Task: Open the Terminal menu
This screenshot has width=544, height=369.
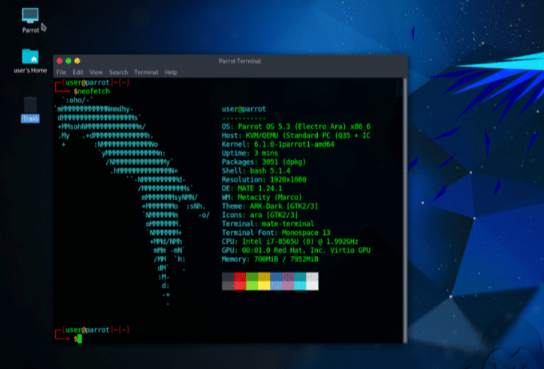Action: coord(146,72)
